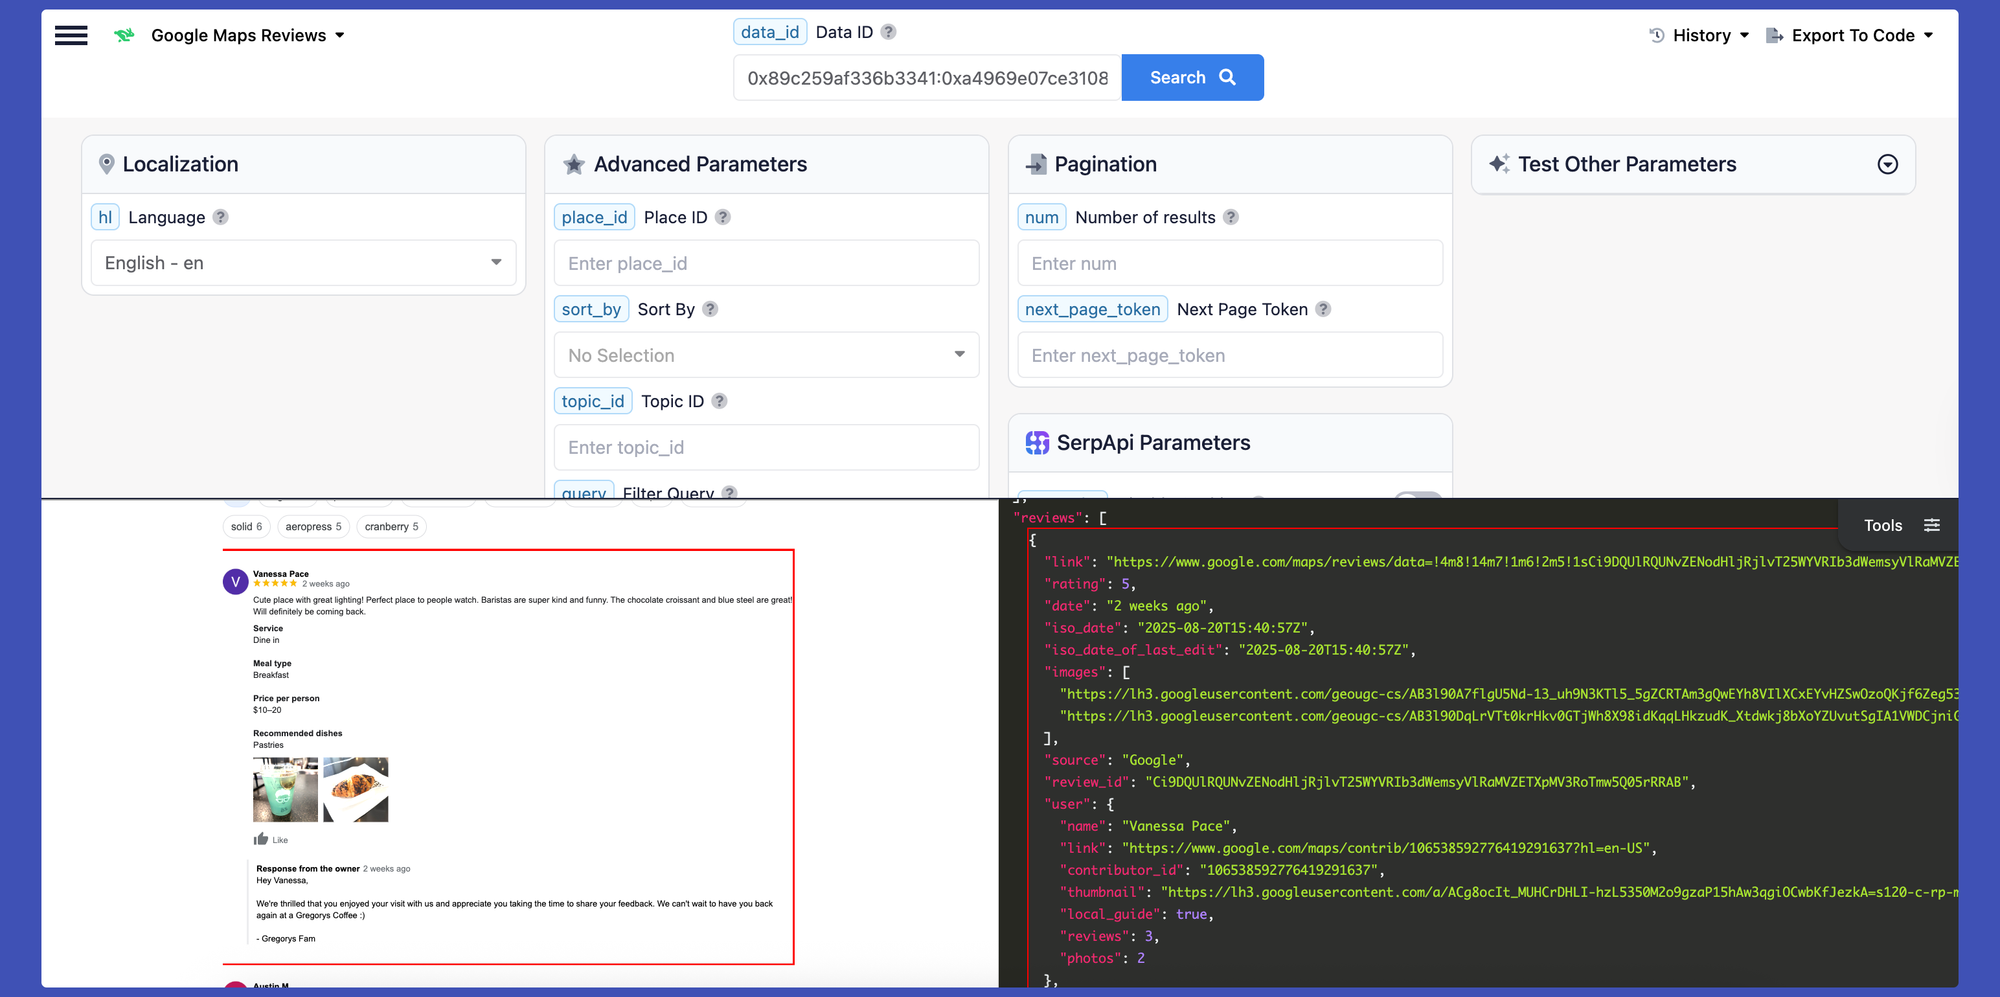Click the "photos": 2 JSON line

pos(1103,958)
